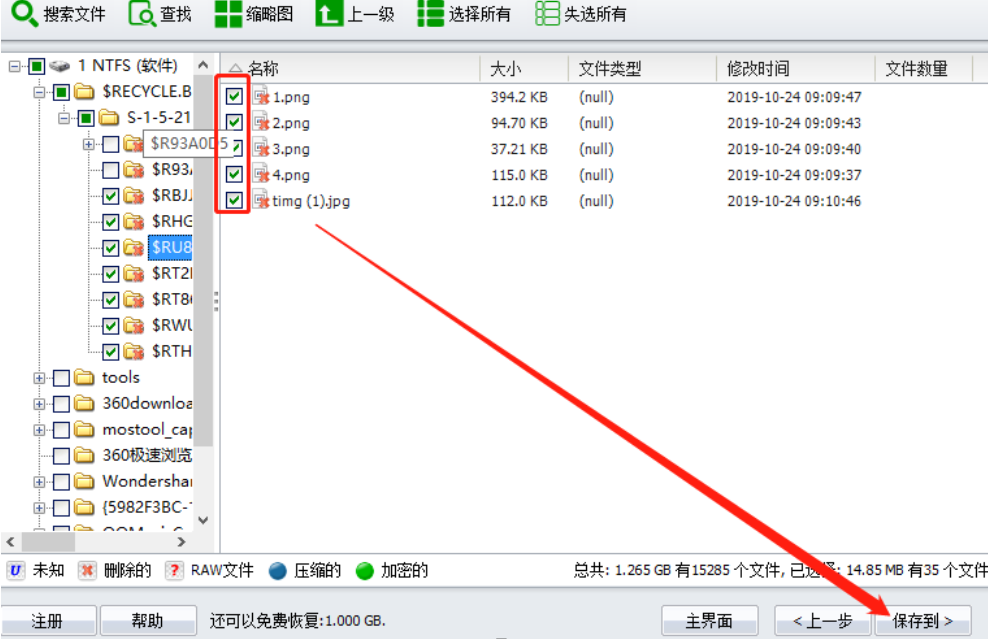Click the deleted (删除的) legend icon
This screenshot has width=988, height=639.
(87, 570)
